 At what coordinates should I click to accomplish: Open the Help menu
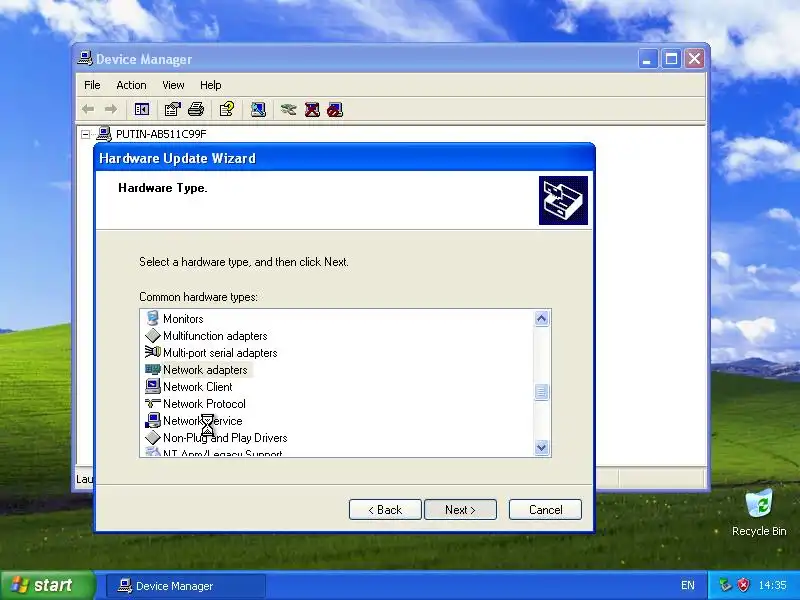pos(210,85)
